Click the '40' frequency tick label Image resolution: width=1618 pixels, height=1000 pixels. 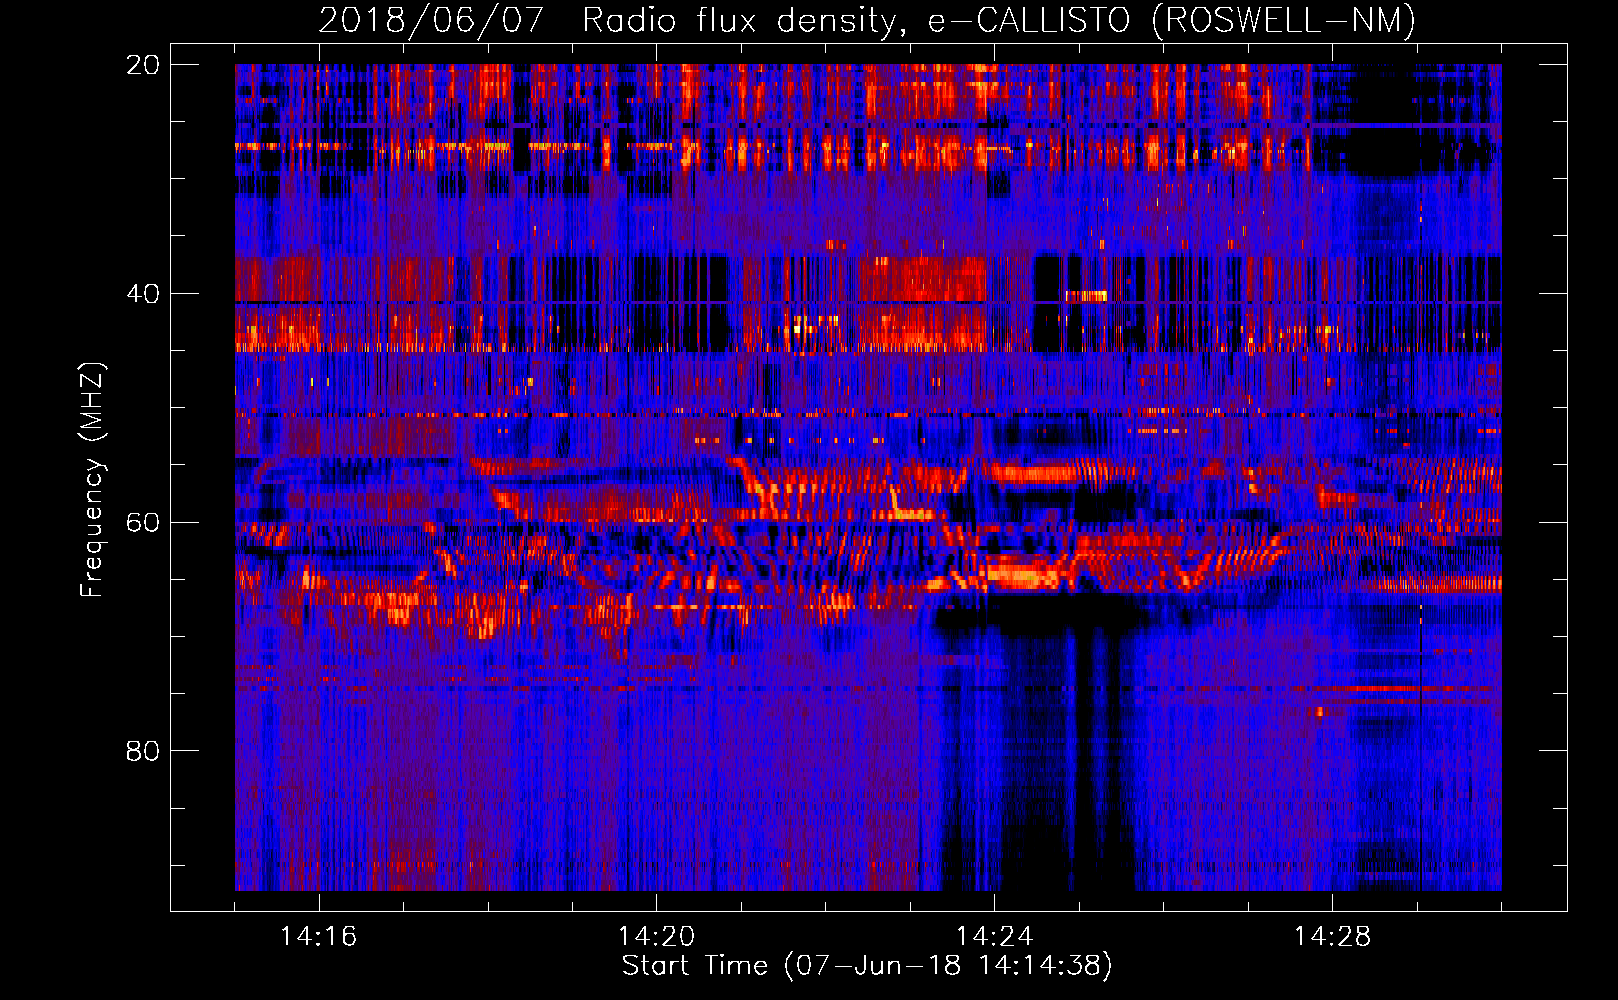tap(143, 294)
